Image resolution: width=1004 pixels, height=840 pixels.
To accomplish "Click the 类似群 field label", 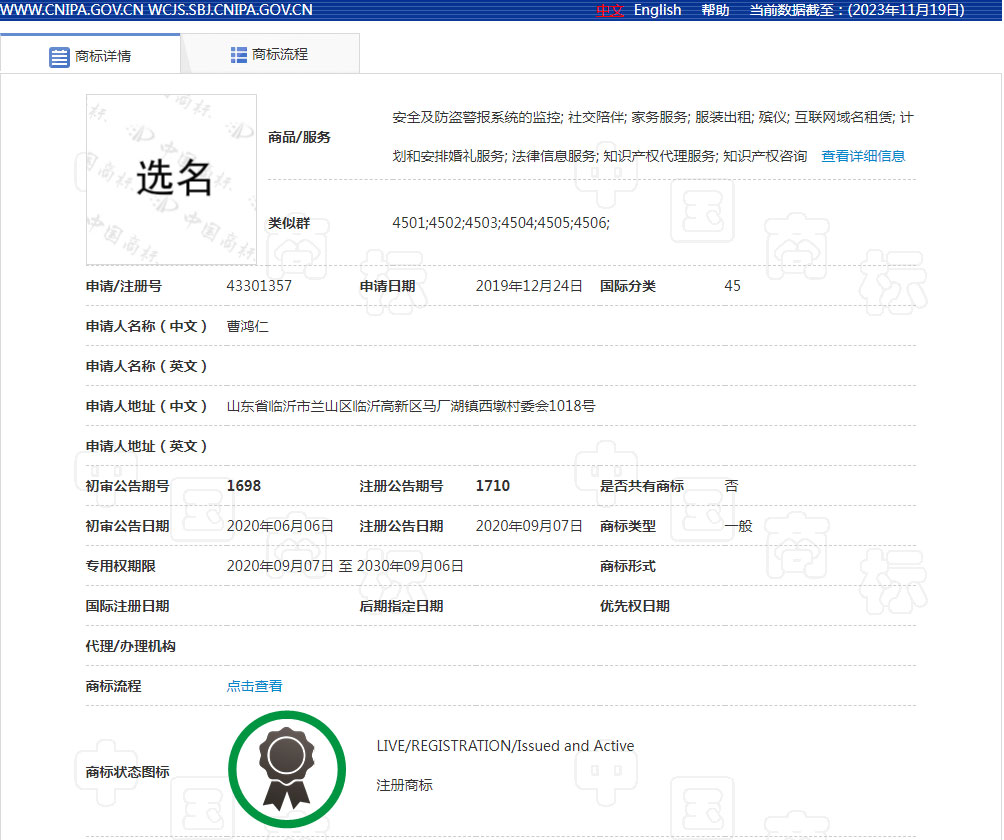I will 289,223.
